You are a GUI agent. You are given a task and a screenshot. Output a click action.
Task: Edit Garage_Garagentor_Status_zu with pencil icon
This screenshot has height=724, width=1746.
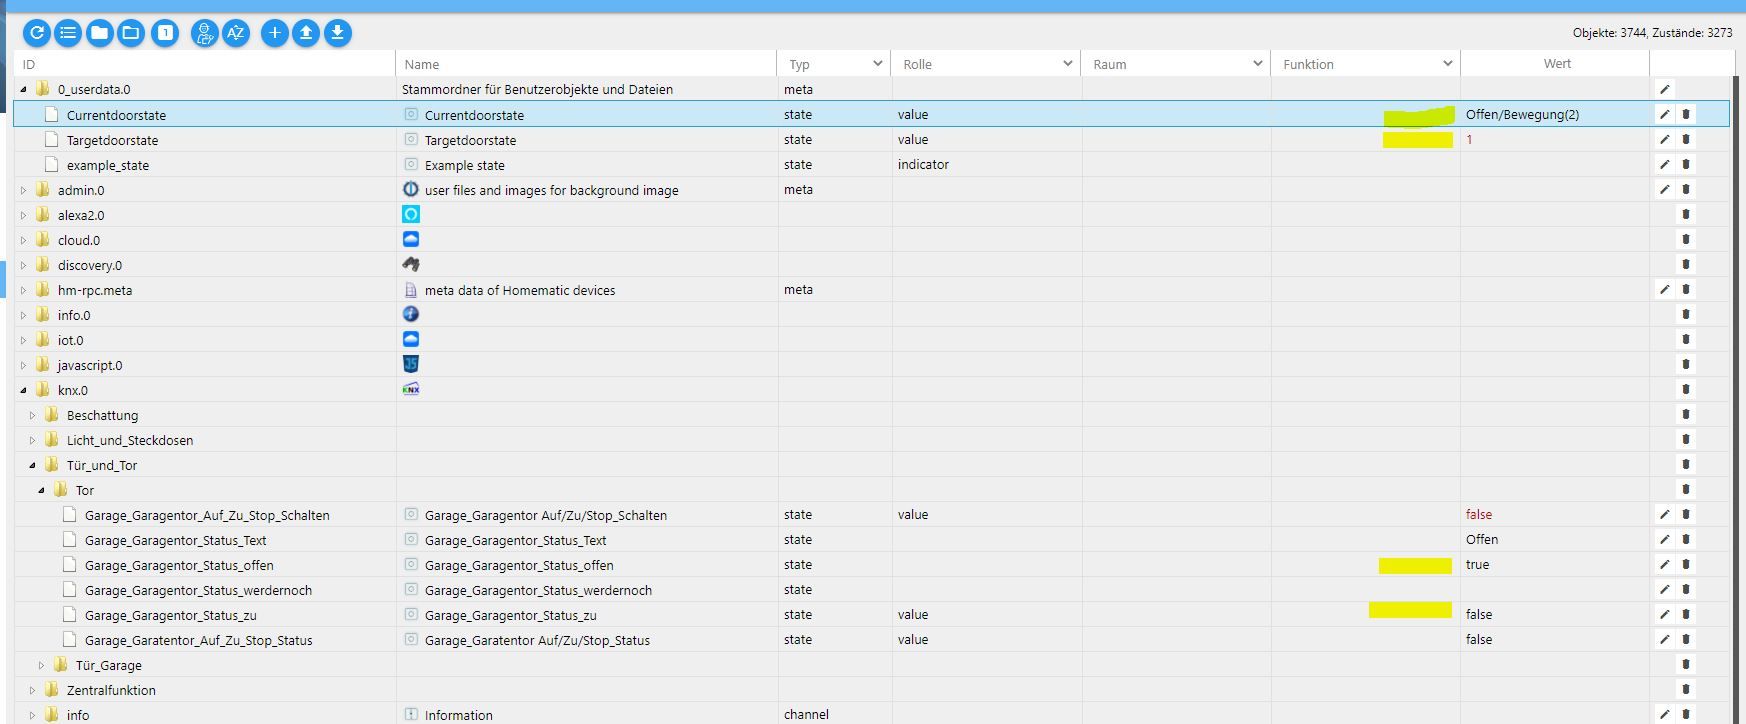pos(1665,614)
